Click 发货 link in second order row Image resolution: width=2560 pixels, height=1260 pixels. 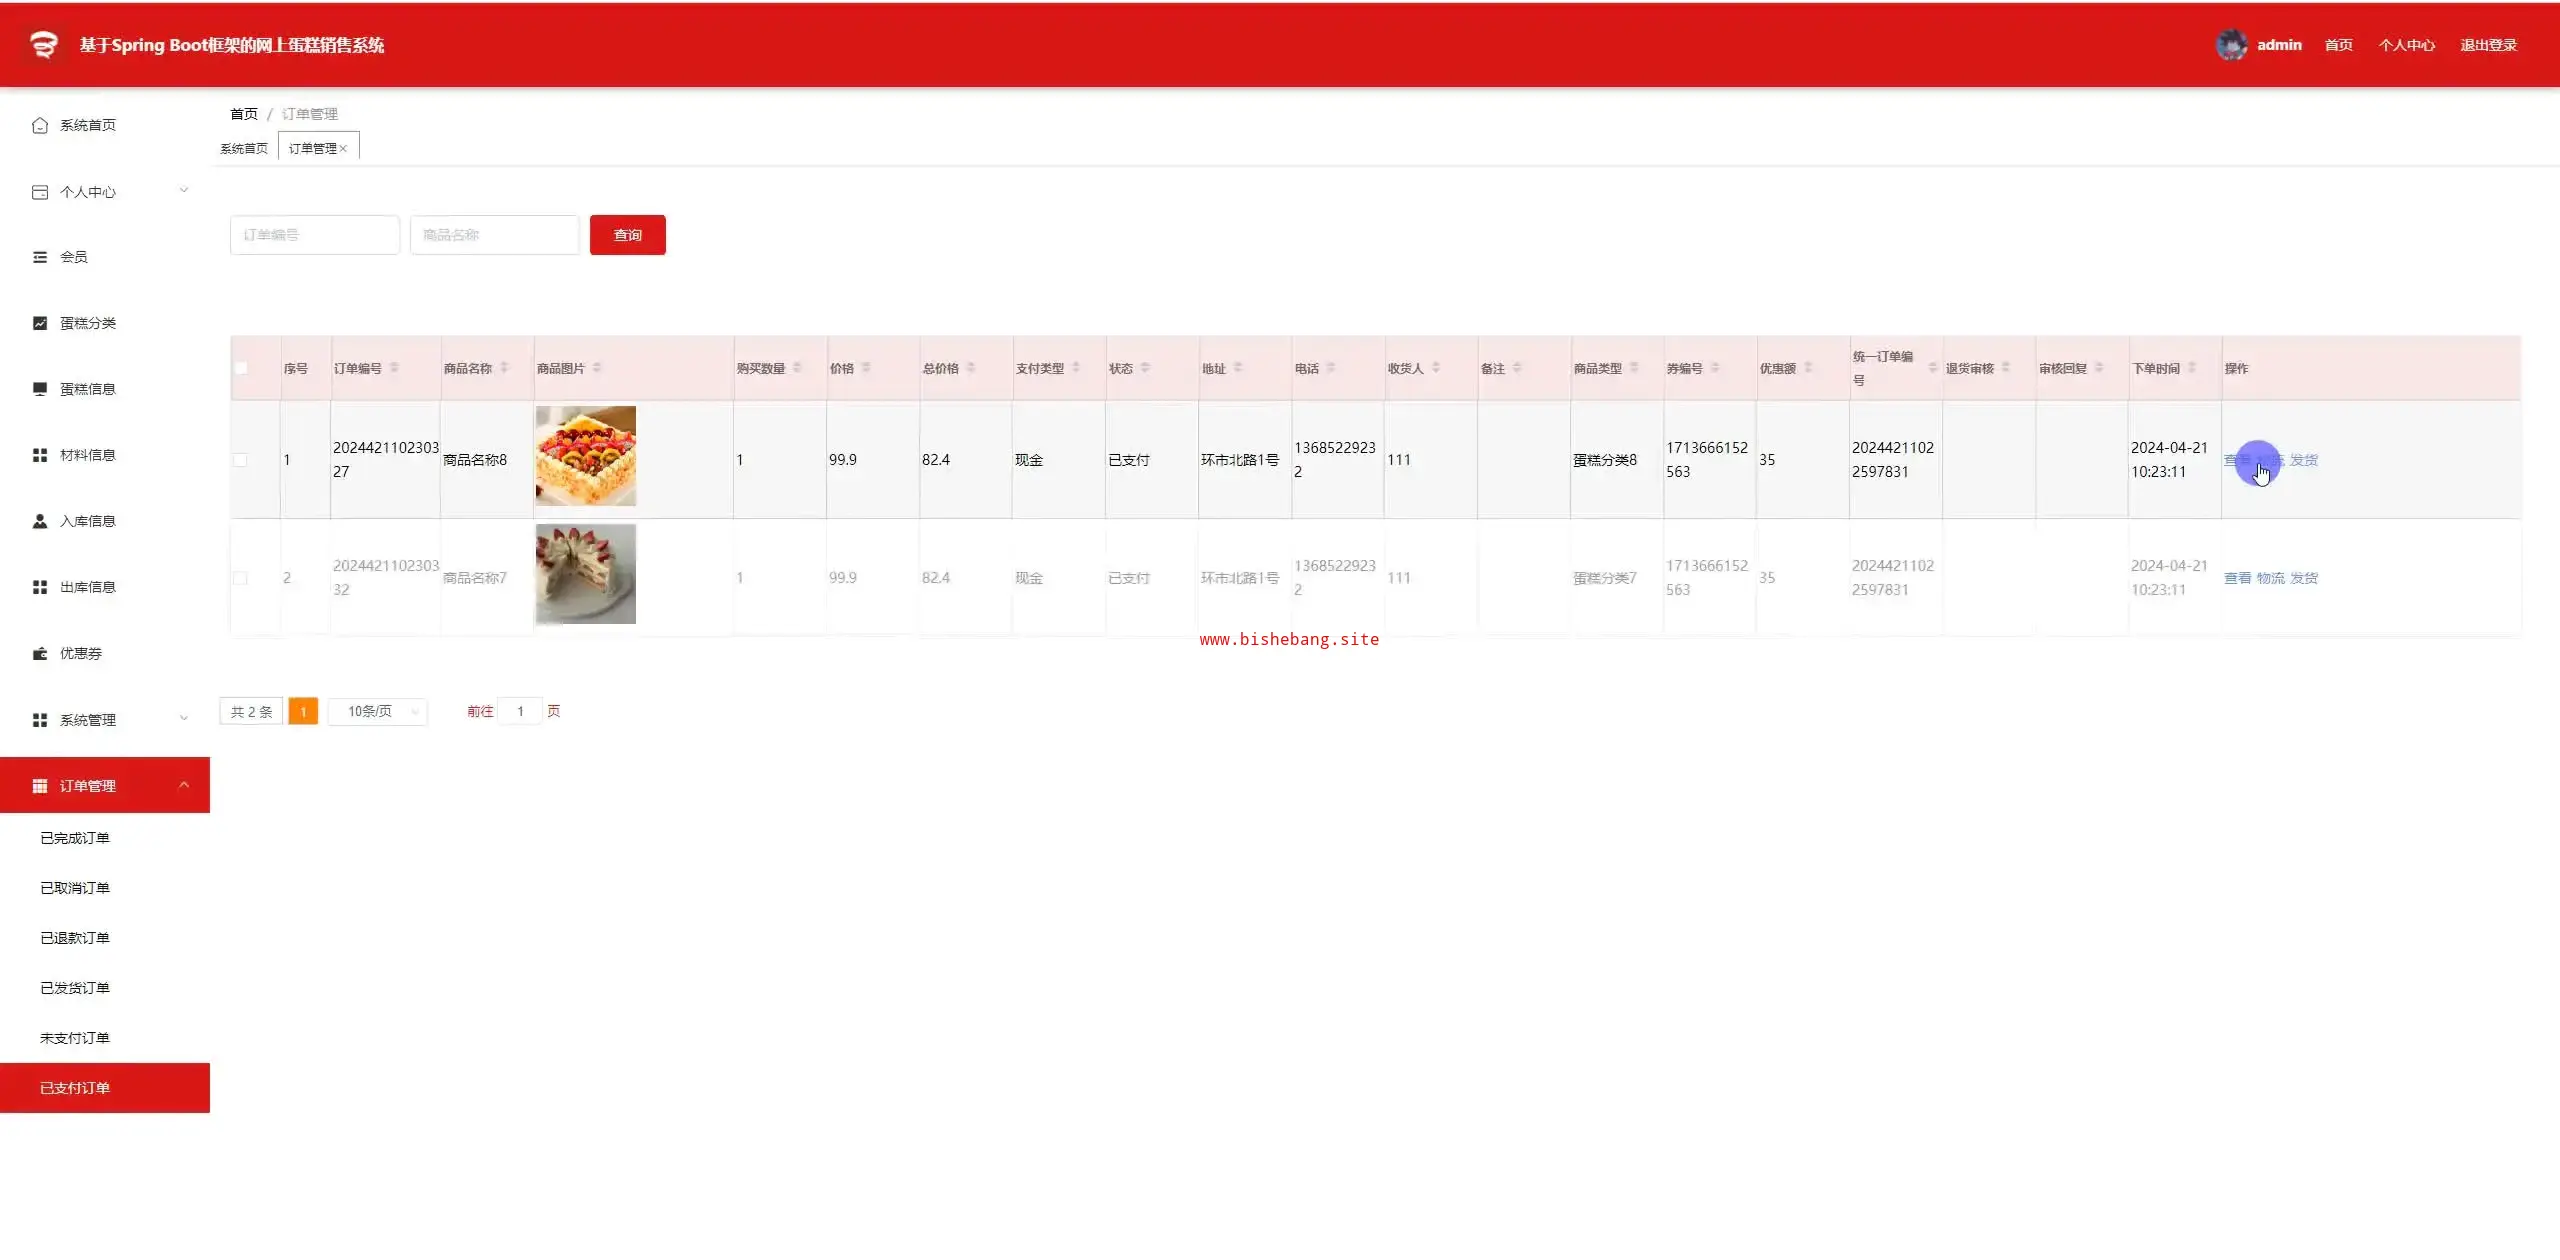point(2304,578)
